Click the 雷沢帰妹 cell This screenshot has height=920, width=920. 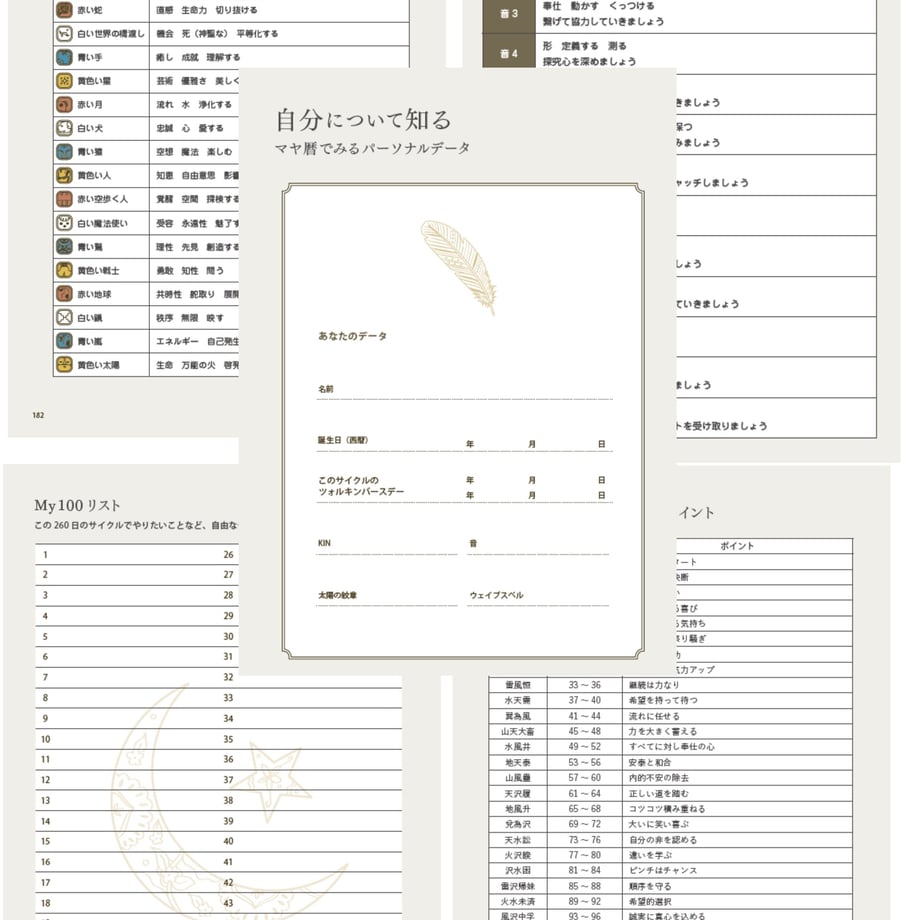tap(518, 886)
